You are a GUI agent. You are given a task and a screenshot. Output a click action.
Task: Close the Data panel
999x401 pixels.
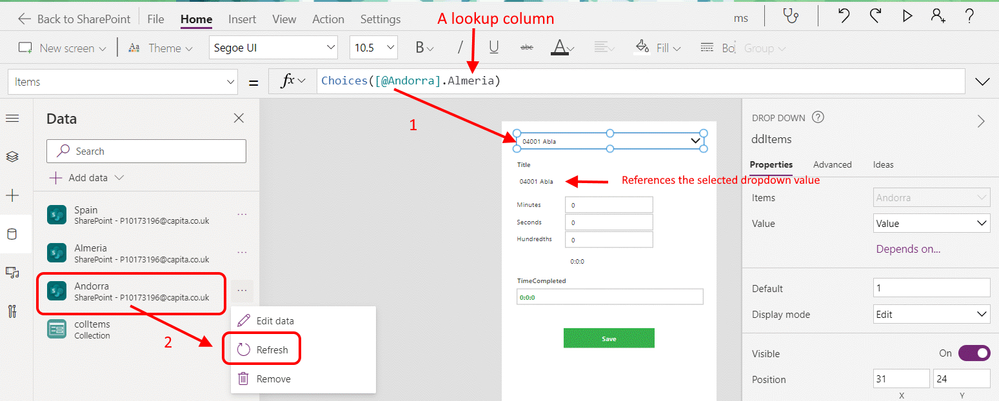click(239, 118)
